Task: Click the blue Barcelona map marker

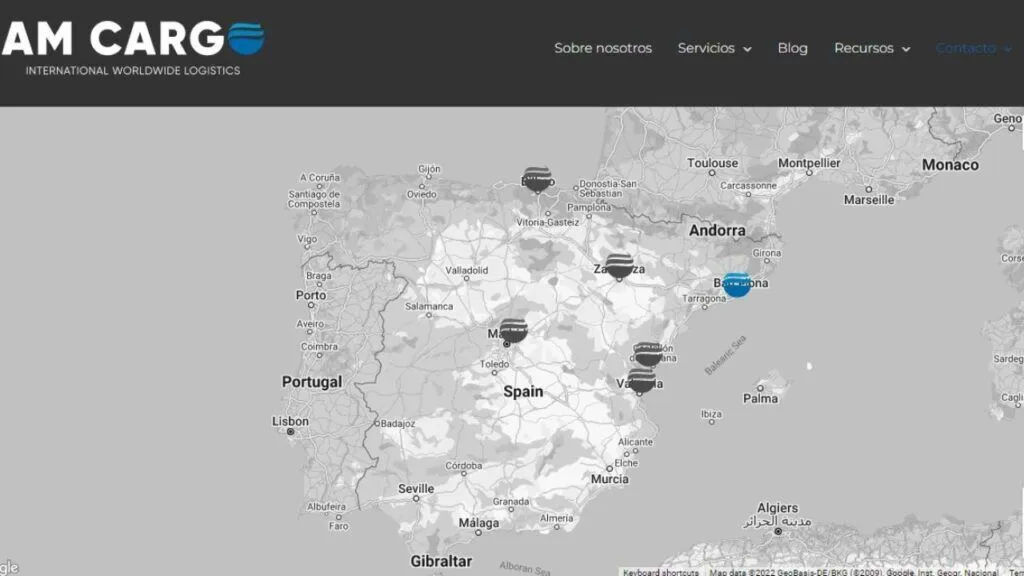Action: pos(737,284)
